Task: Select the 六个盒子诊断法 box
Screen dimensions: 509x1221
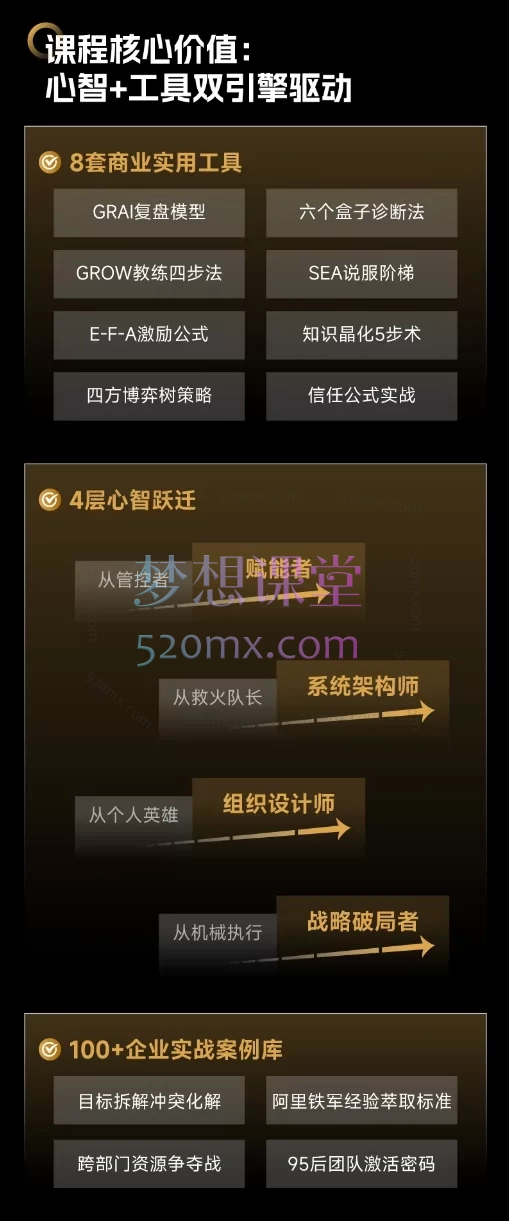Action: 361,212
